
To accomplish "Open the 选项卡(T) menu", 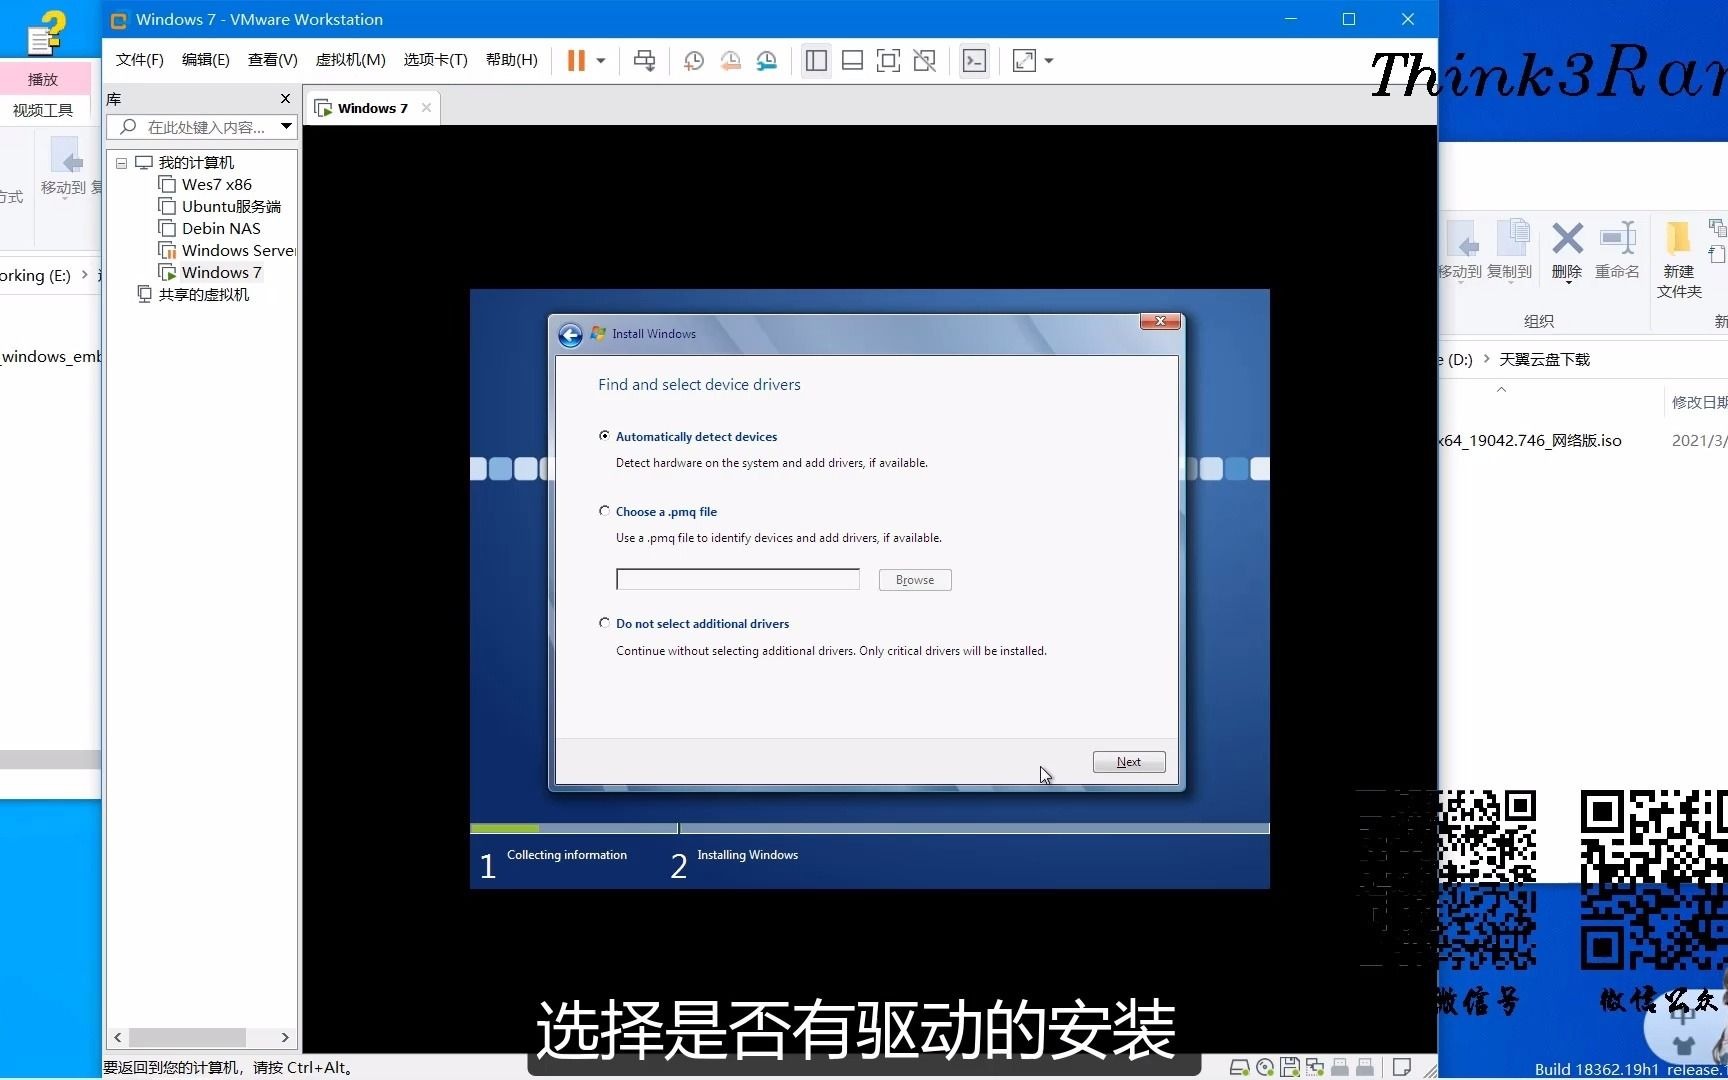I will 435,60.
